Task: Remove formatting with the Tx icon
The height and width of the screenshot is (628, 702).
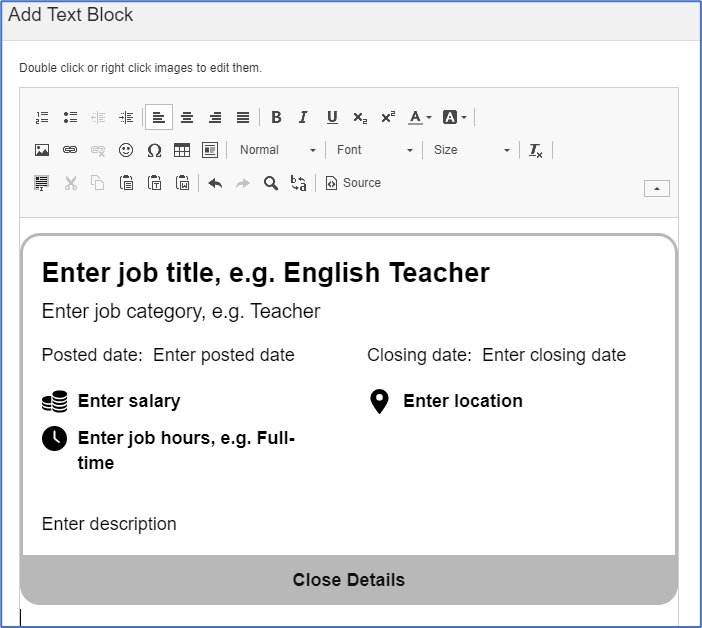Action: pyautogui.click(x=536, y=150)
